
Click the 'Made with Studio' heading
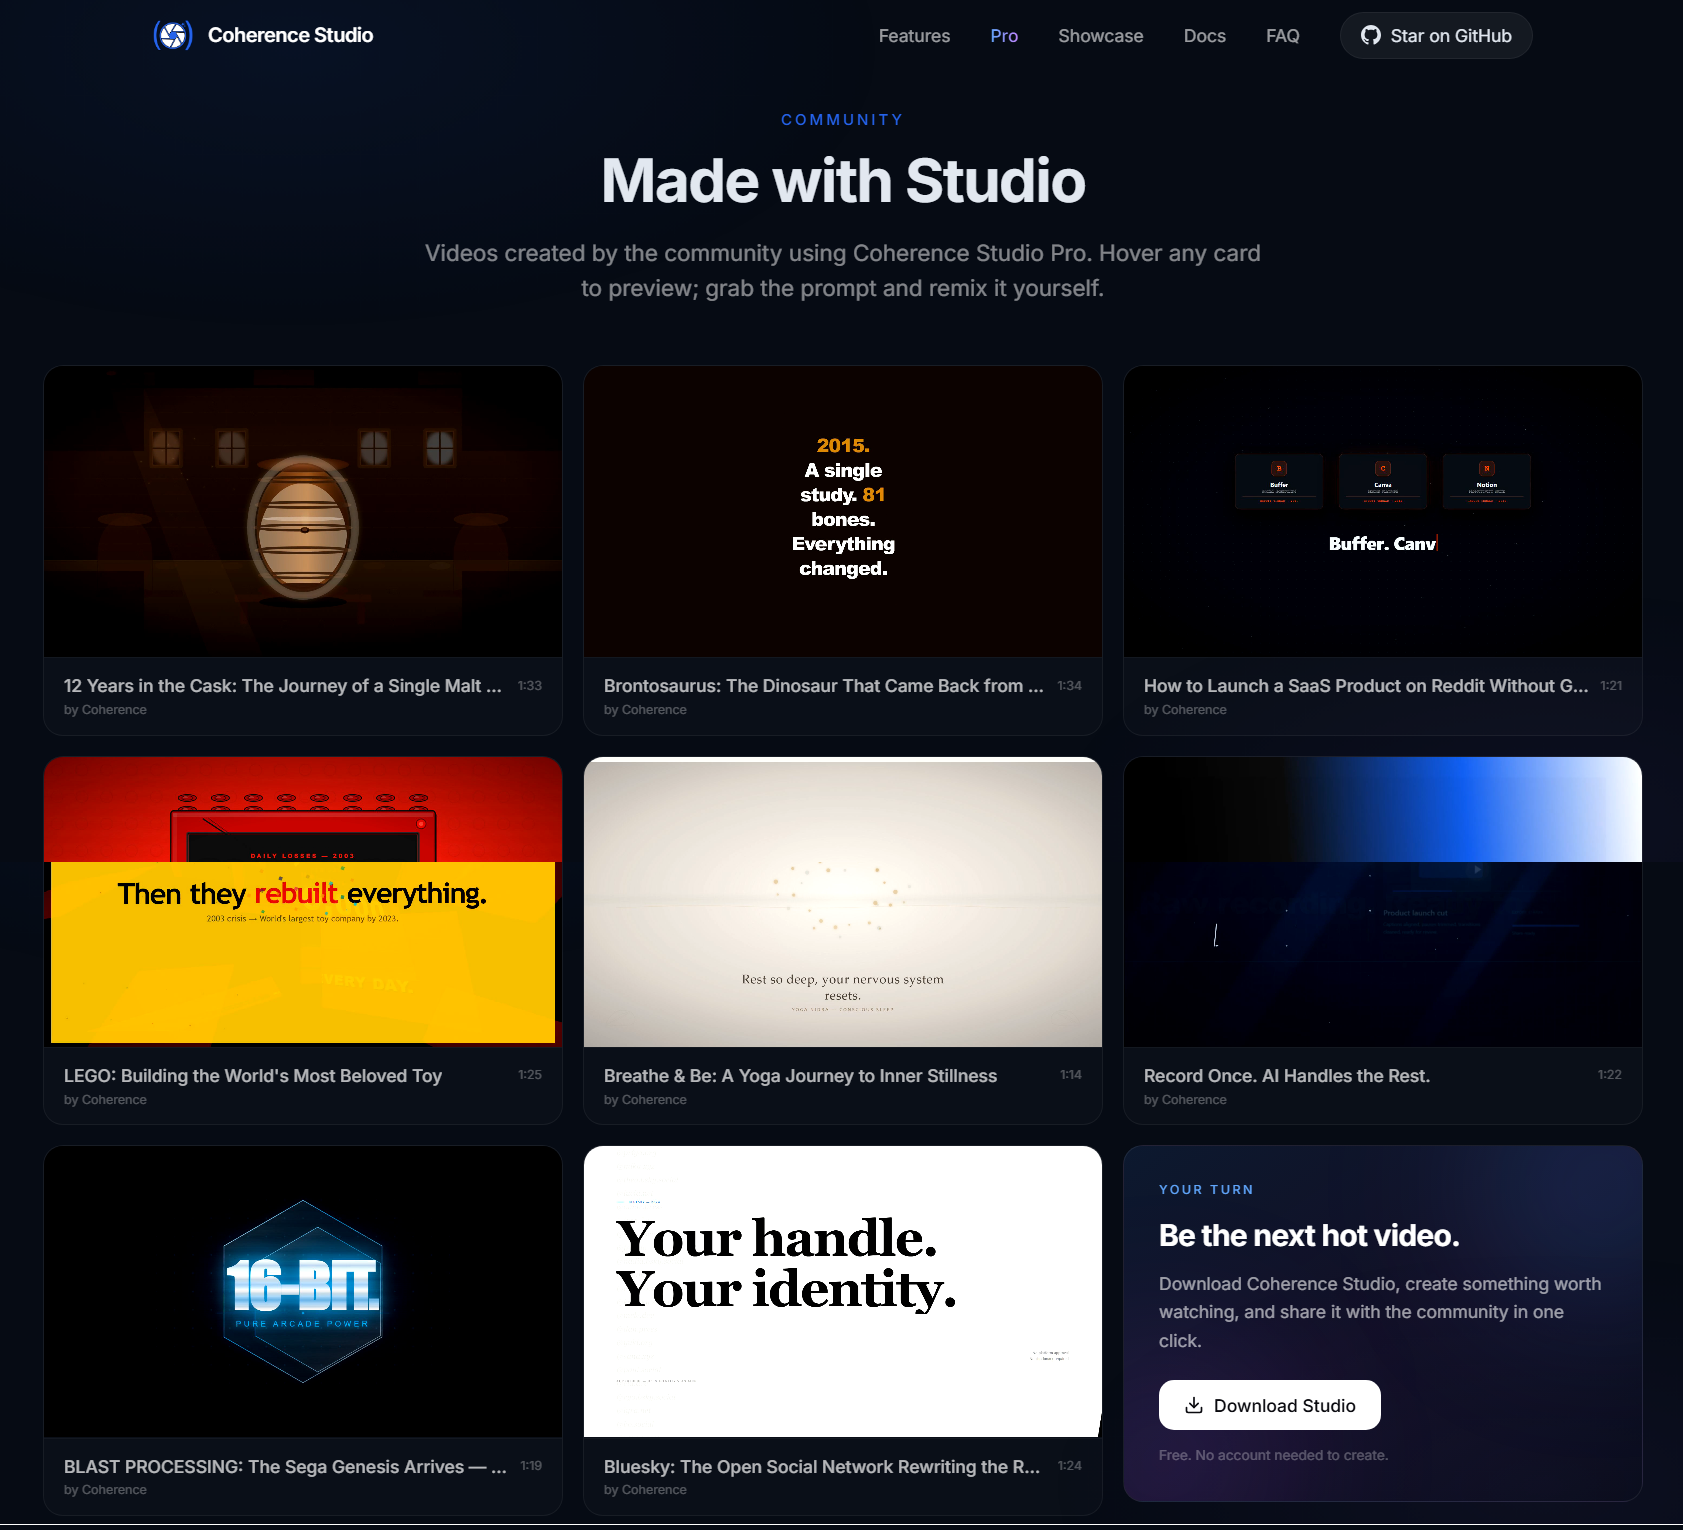(843, 181)
